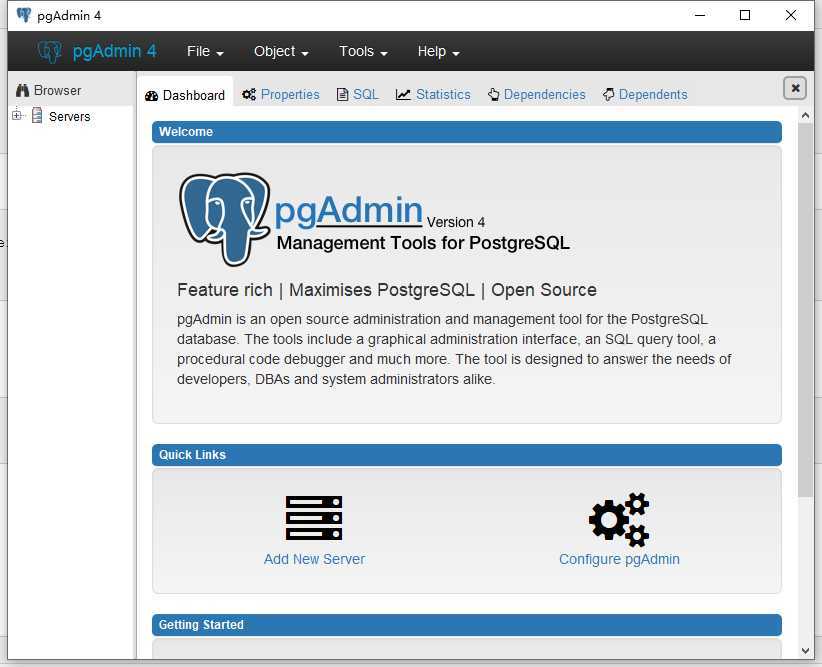This screenshot has height=667, width=822.
Task: Click the Configure pgAdmin link
Action: [619, 559]
